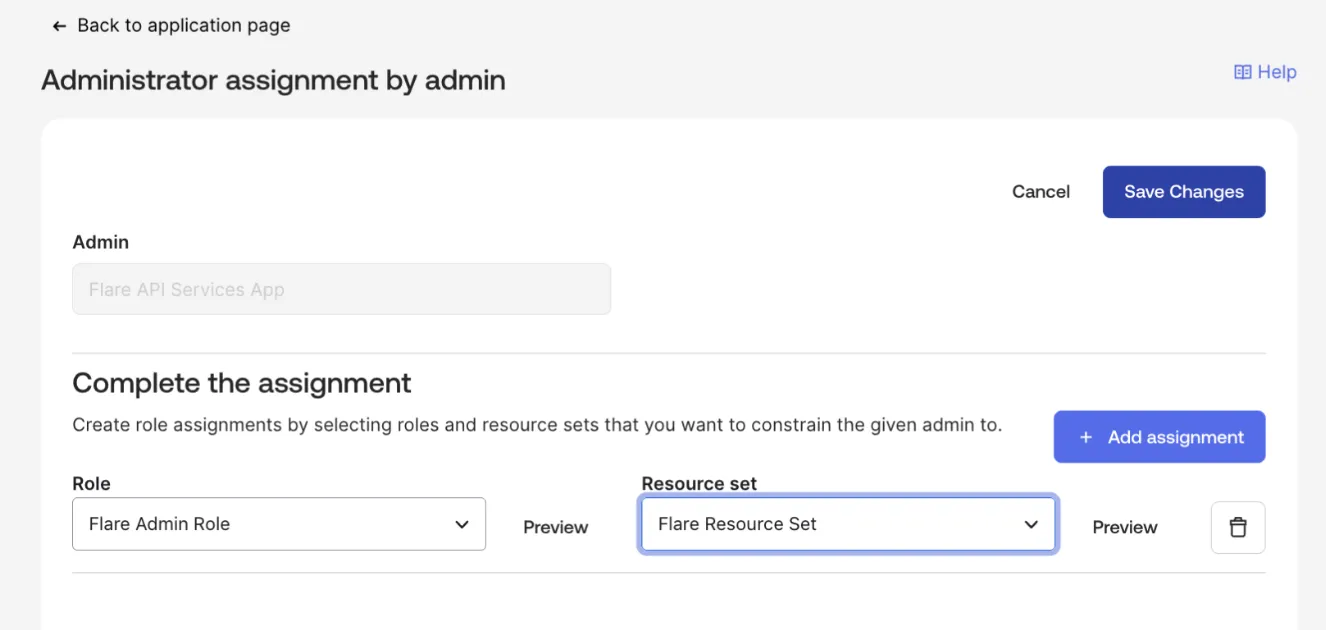This screenshot has height=630, width=1326.
Task: Click the 'Role' field label
Action: tap(92, 483)
